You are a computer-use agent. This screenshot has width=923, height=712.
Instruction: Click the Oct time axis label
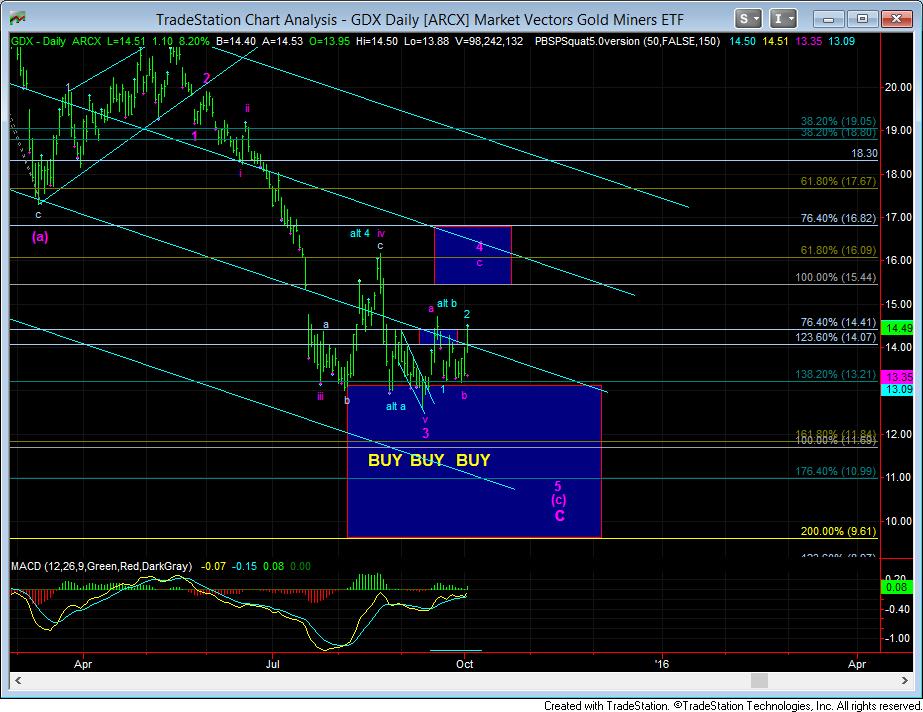[x=464, y=664]
